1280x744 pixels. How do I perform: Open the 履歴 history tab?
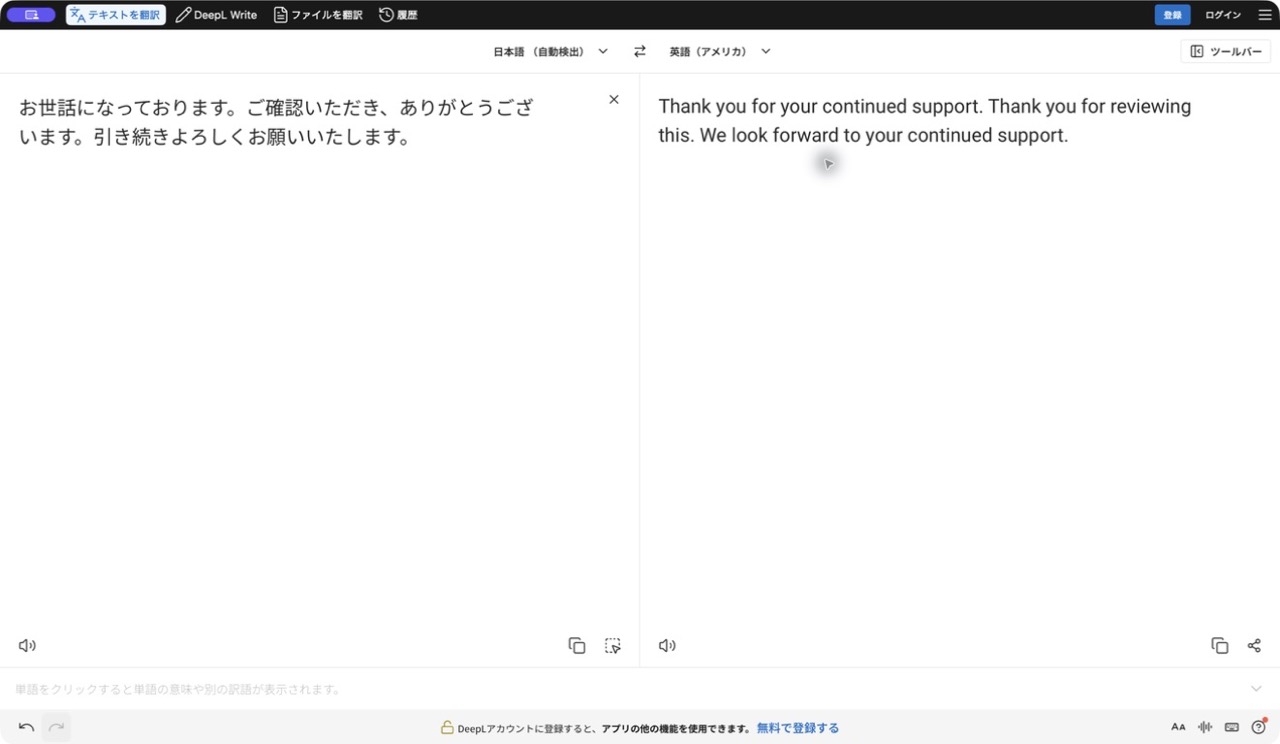(x=398, y=15)
